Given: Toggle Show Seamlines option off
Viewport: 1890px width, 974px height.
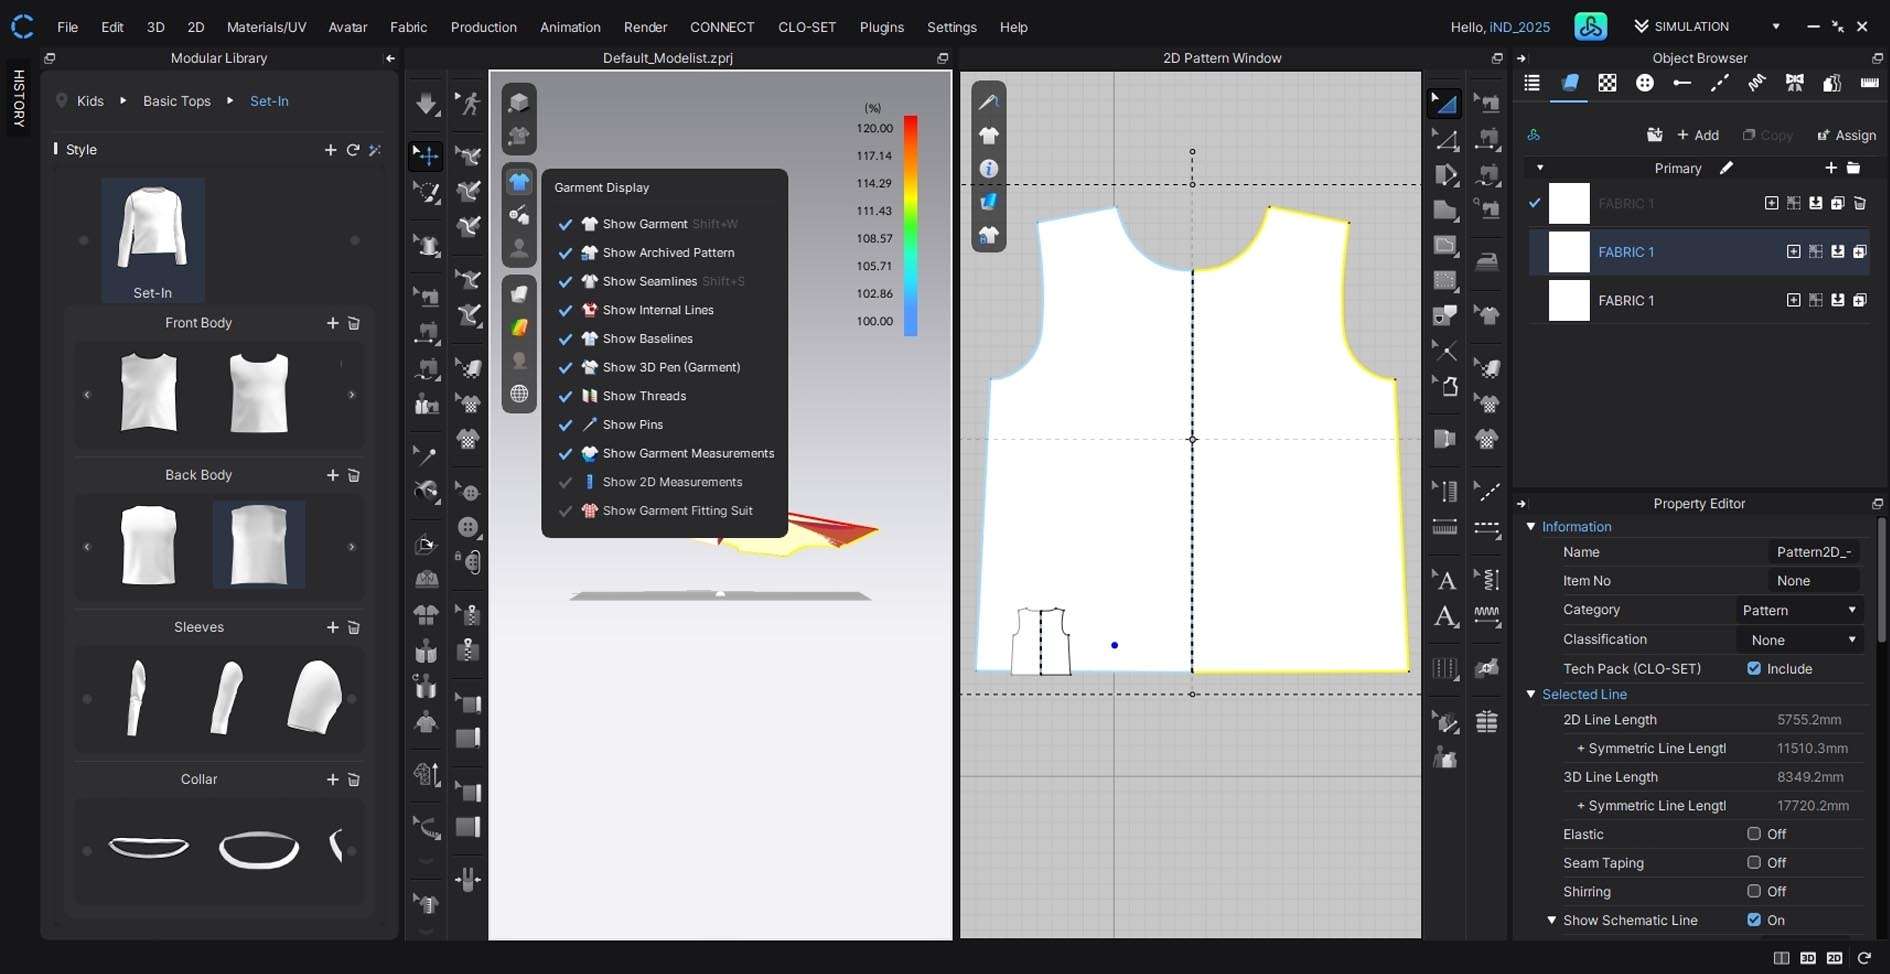Looking at the screenshot, I should [x=565, y=282].
